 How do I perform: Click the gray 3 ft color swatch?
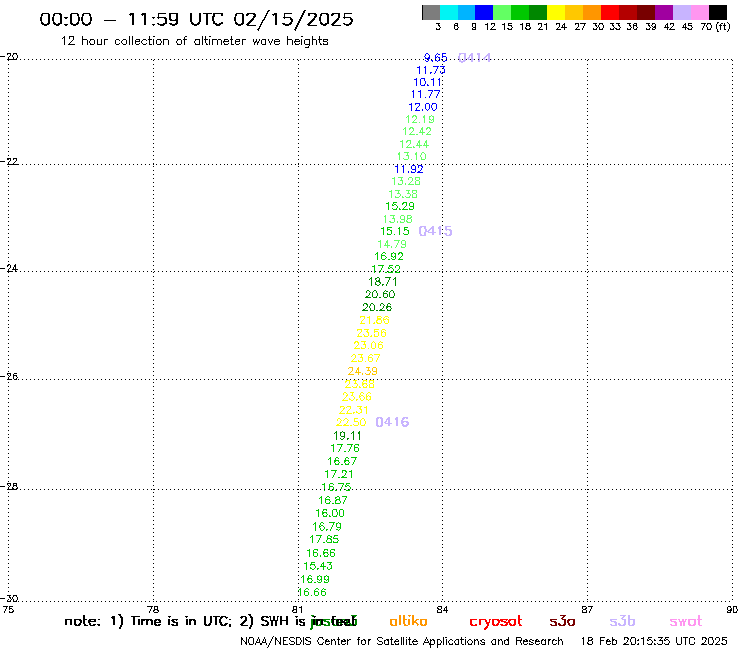click(x=431, y=12)
